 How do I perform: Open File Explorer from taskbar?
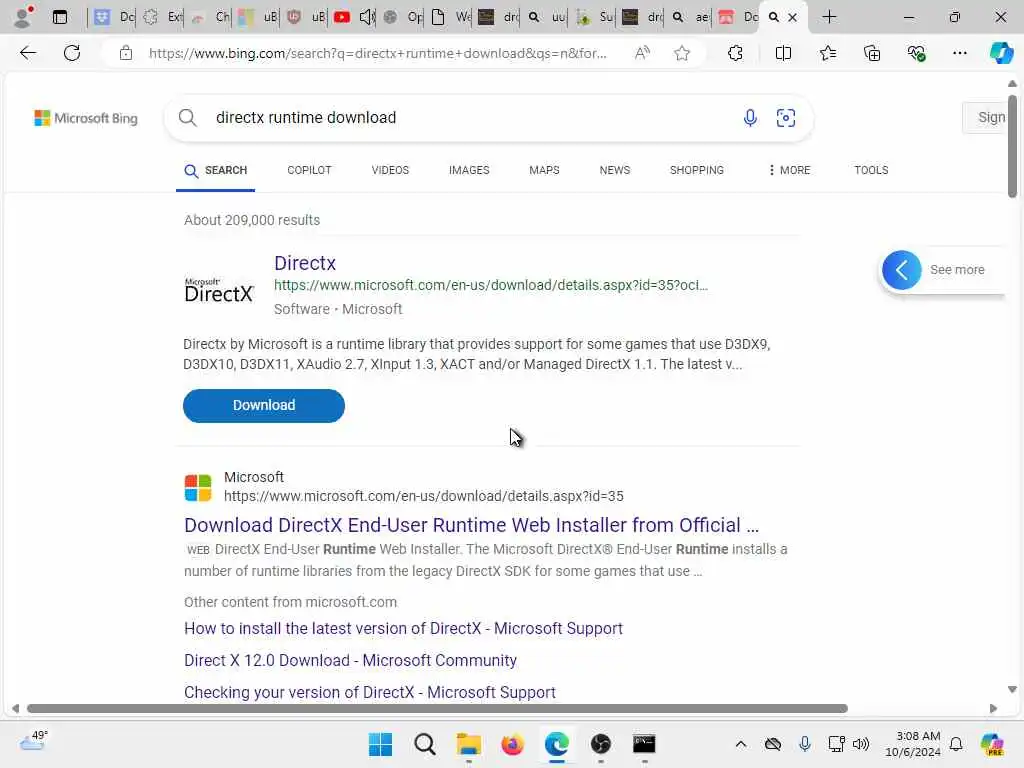[x=468, y=744]
